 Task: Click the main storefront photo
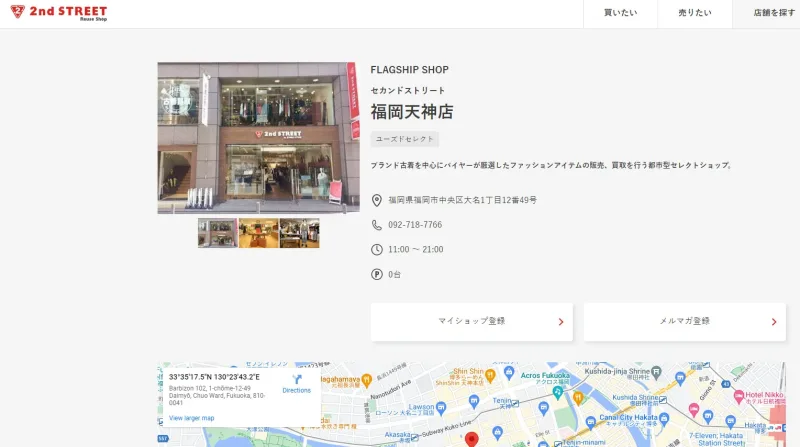tap(258, 138)
